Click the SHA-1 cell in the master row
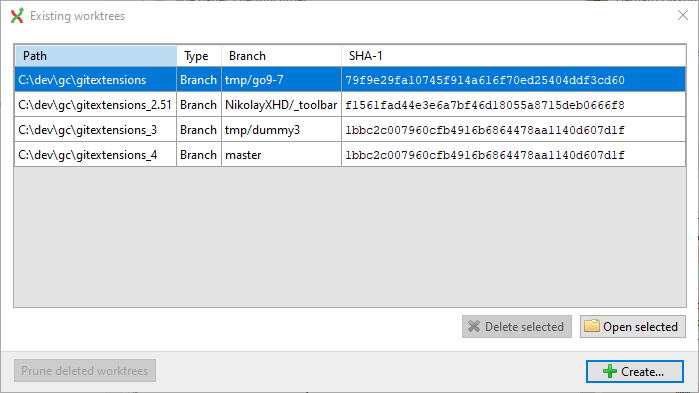Screen dimensions: 699x393 [514, 155]
